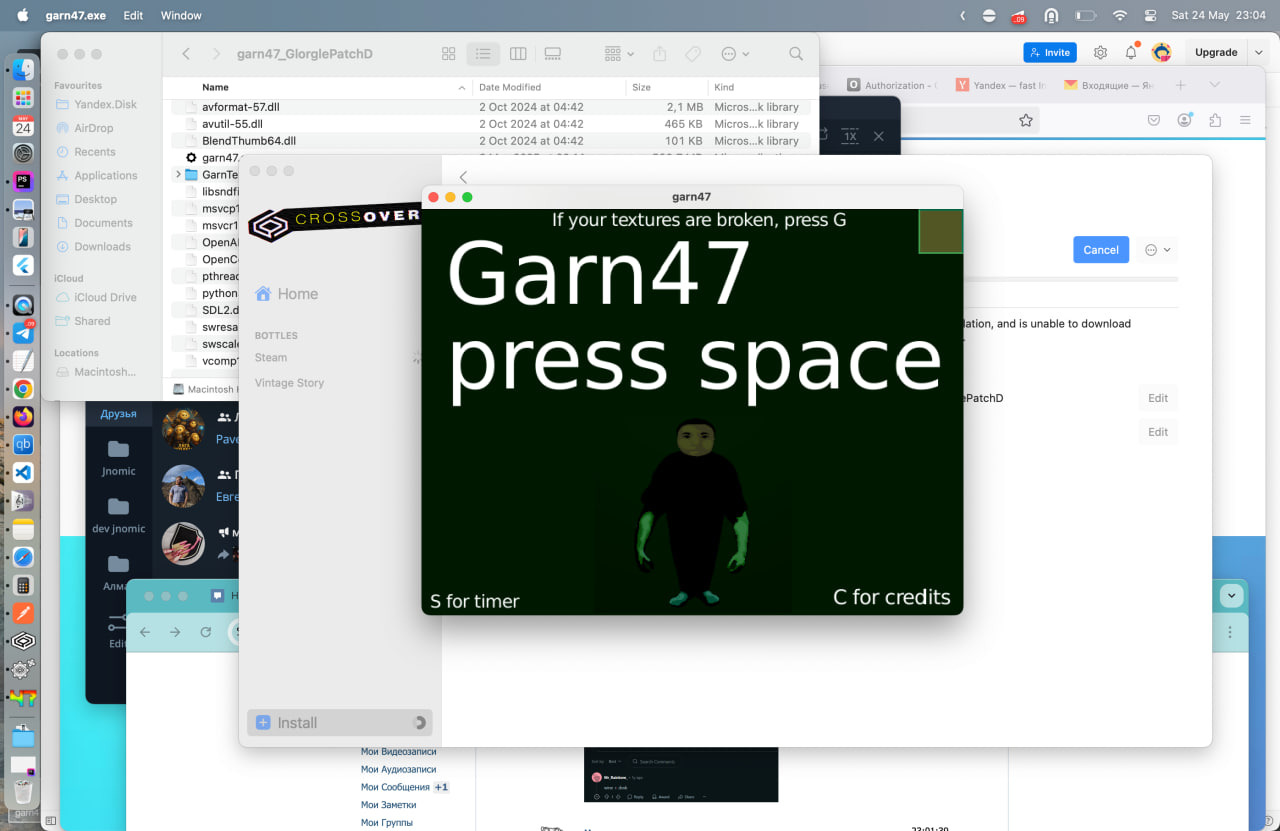Open Home in the CrossOver sidebar
The width and height of the screenshot is (1280, 831).
tap(286, 294)
